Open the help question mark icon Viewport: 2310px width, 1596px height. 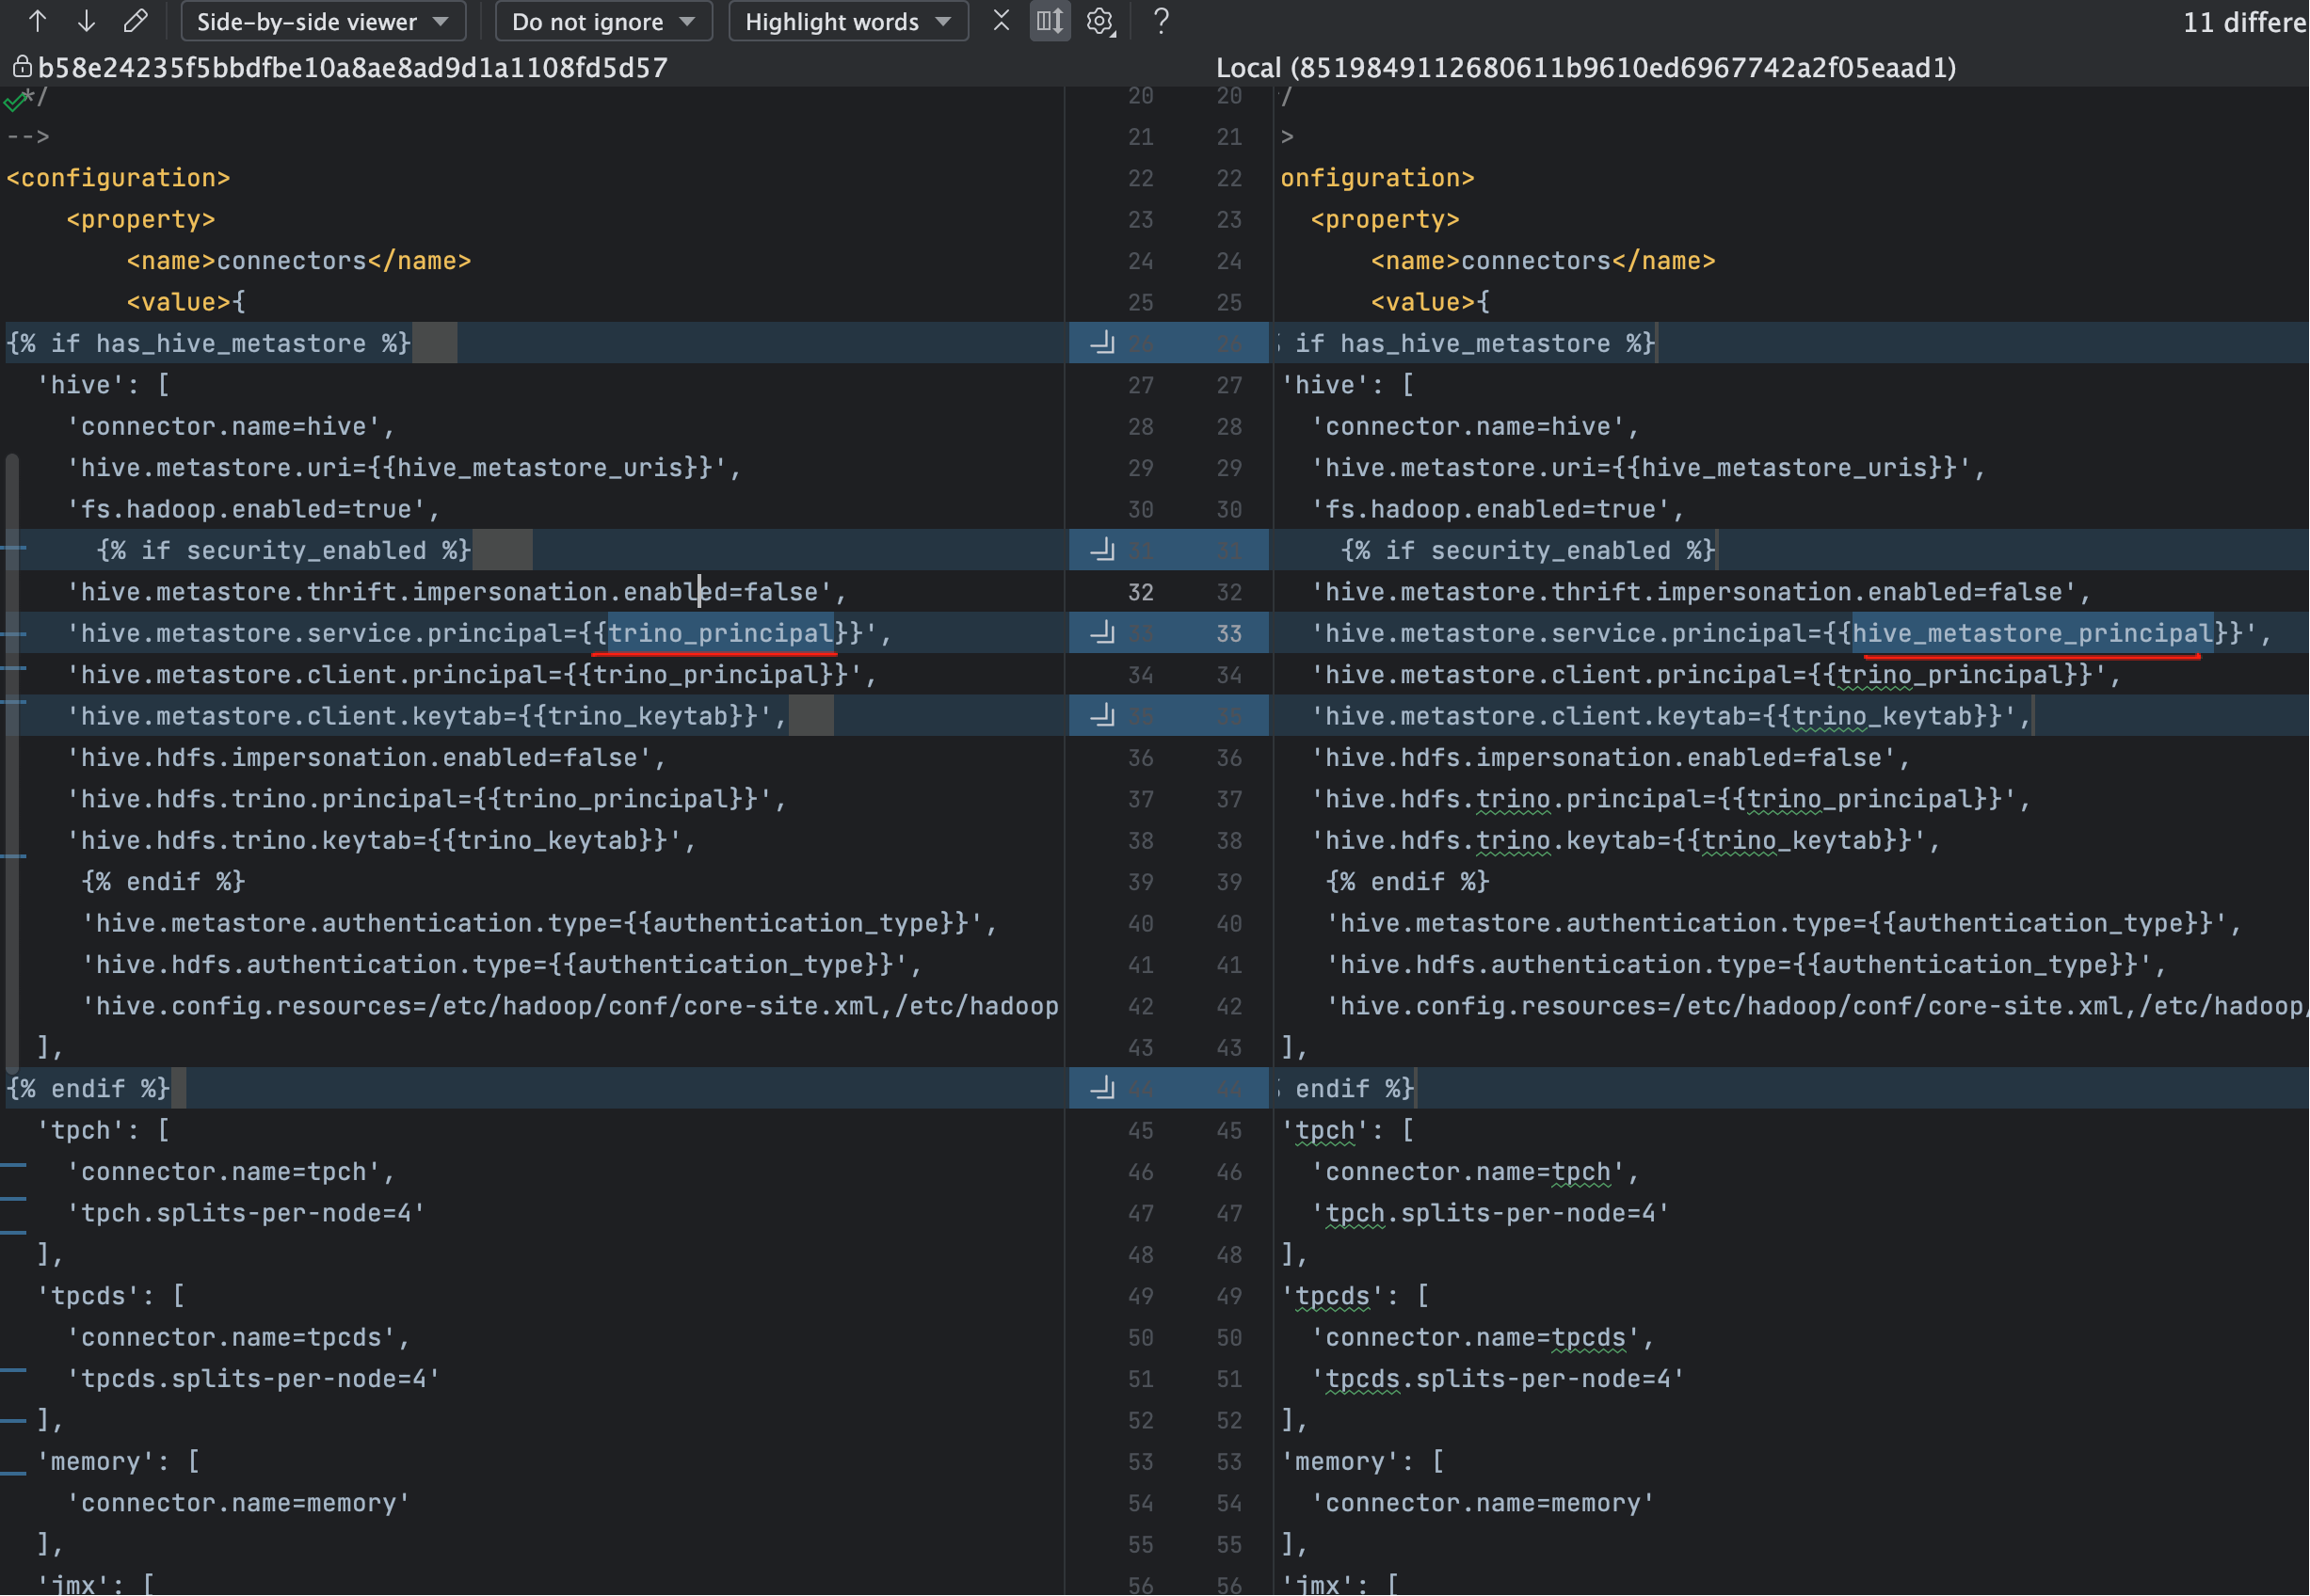[x=1161, y=21]
